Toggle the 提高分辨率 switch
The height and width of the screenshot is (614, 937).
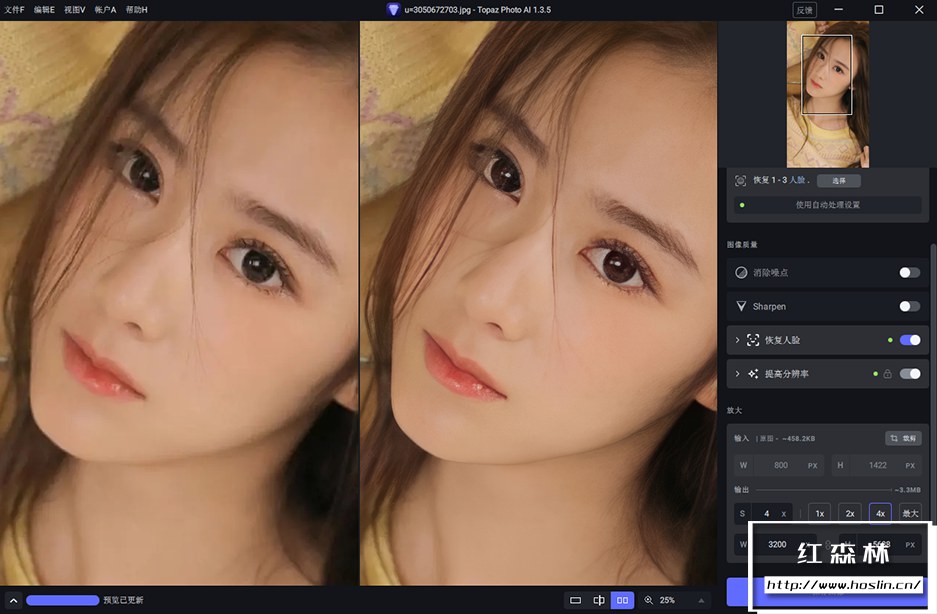point(910,374)
